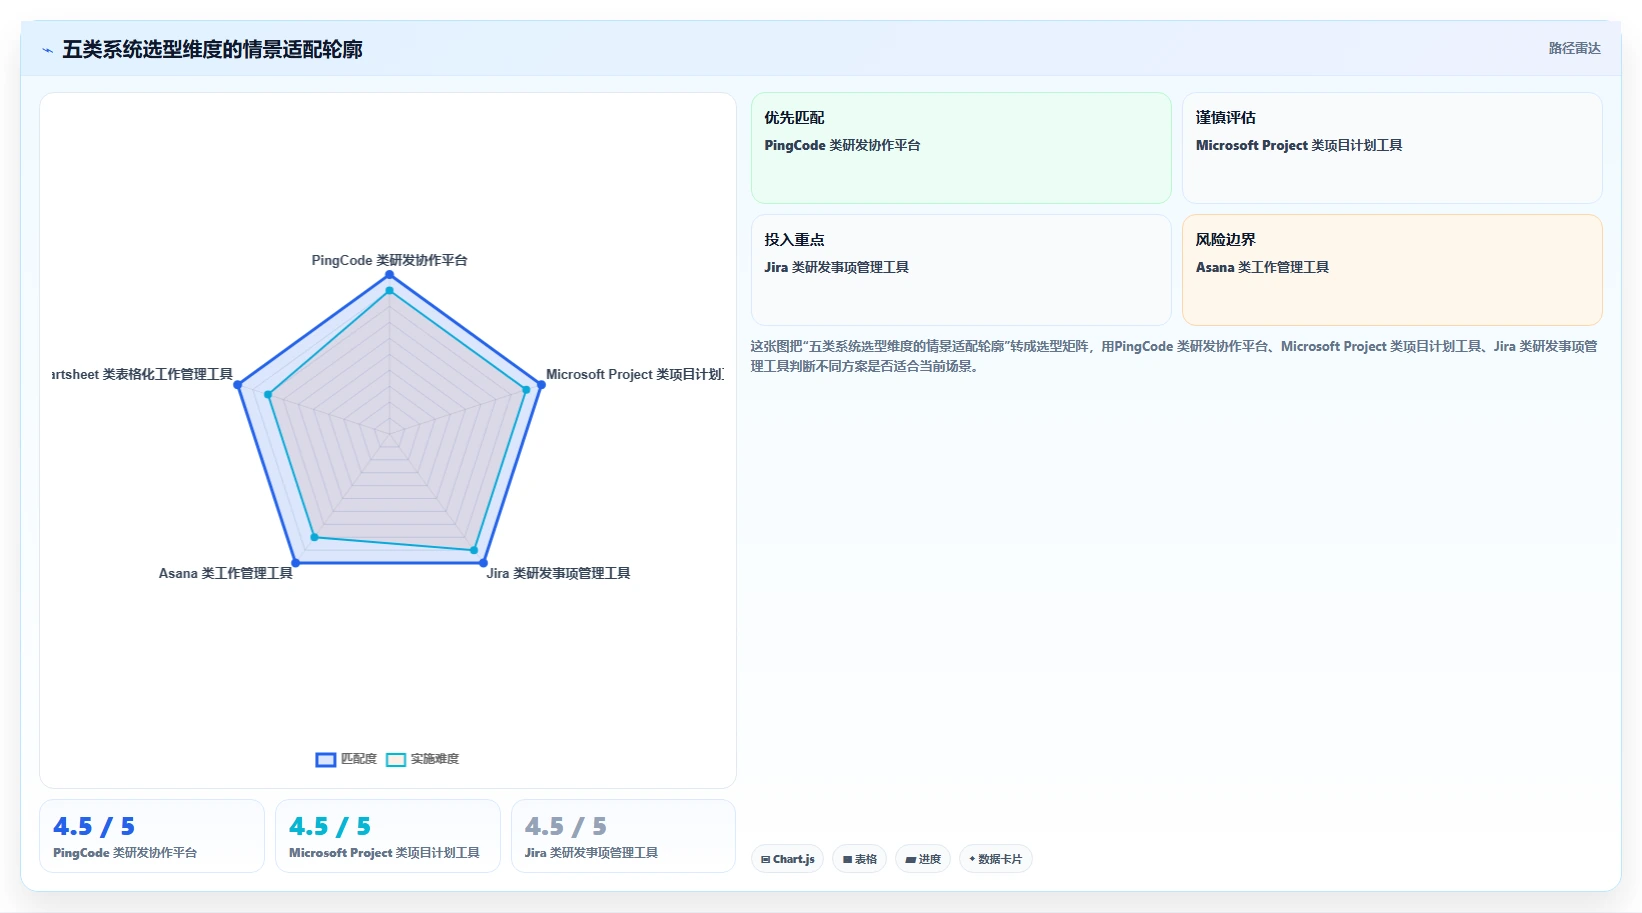Screen dimensions: 1642x913
Task: Click the 路径雷达 label in the header
Action: [1574, 48]
